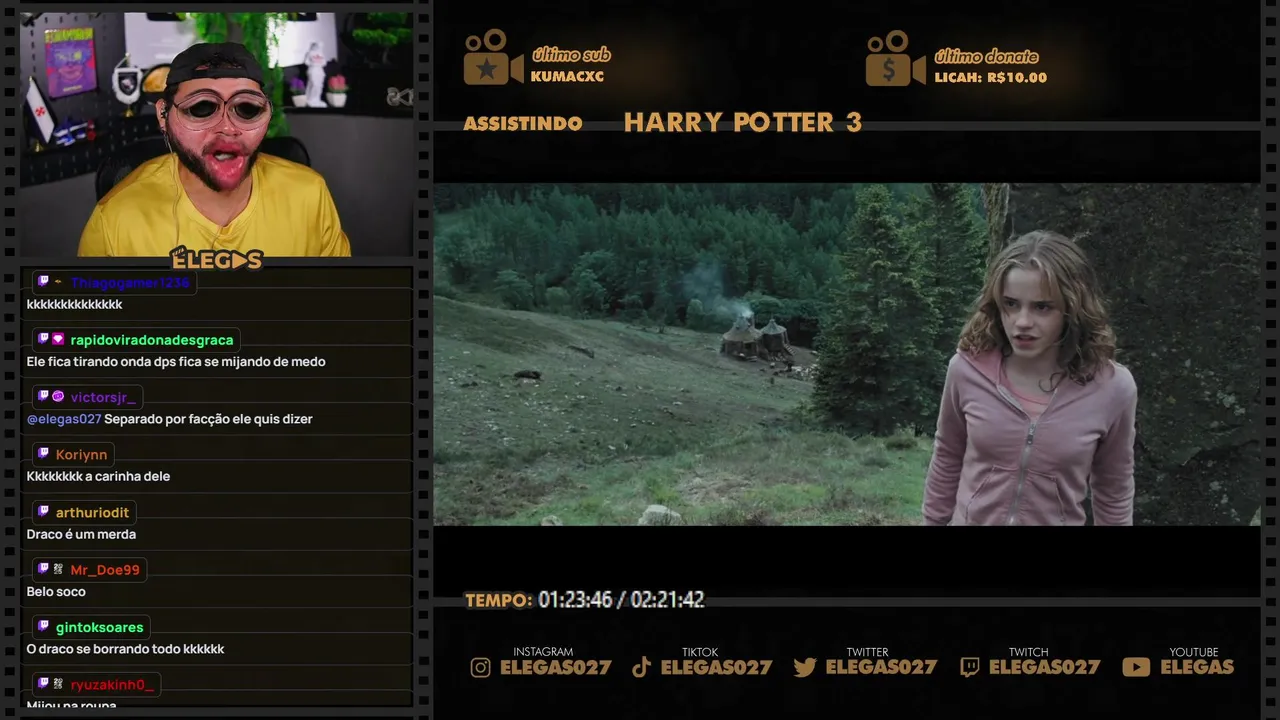
Task: Click Twitch badge beside gintoksoares
Action: [x=43, y=627]
